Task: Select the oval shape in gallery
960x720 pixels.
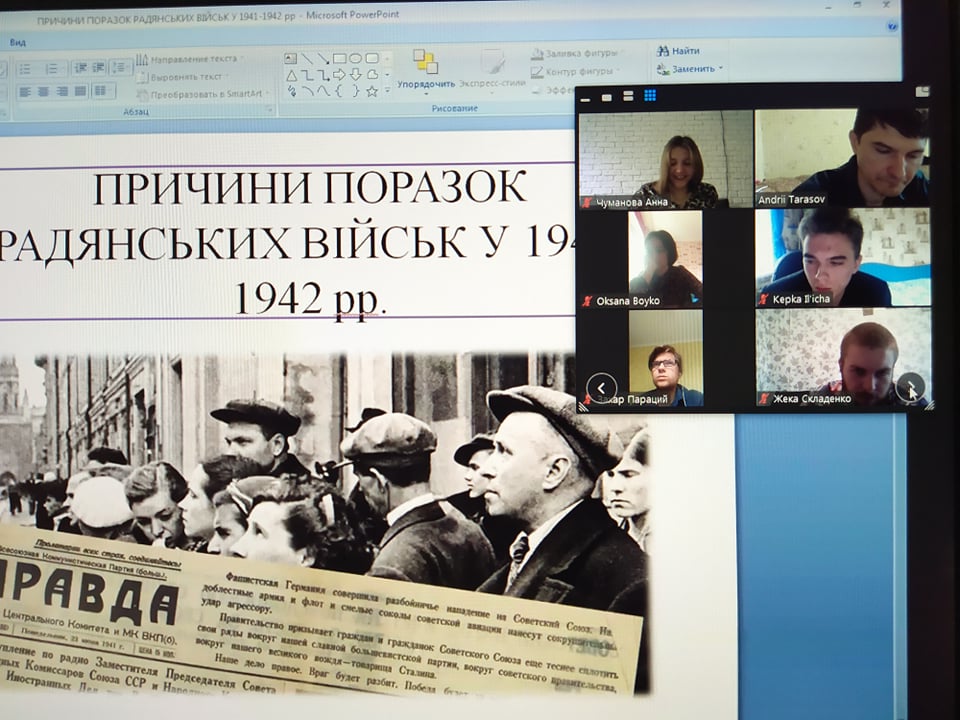Action: point(356,59)
